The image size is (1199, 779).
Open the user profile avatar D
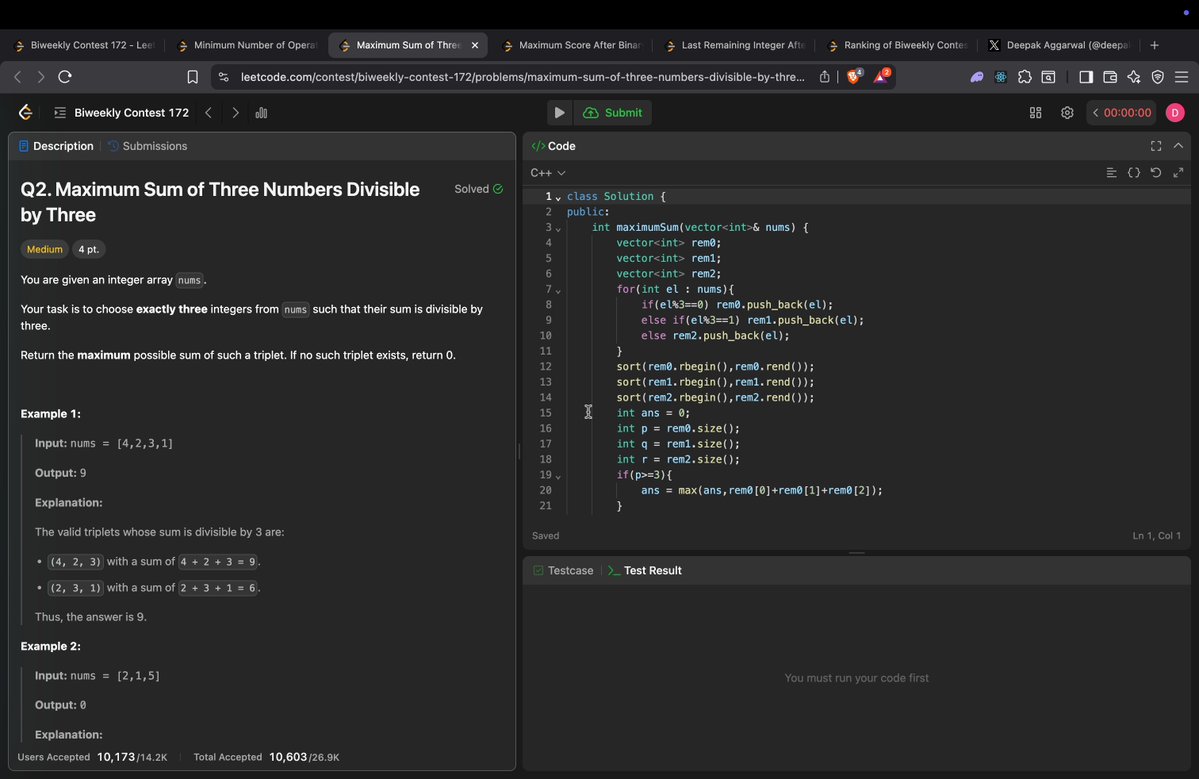coord(1175,112)
